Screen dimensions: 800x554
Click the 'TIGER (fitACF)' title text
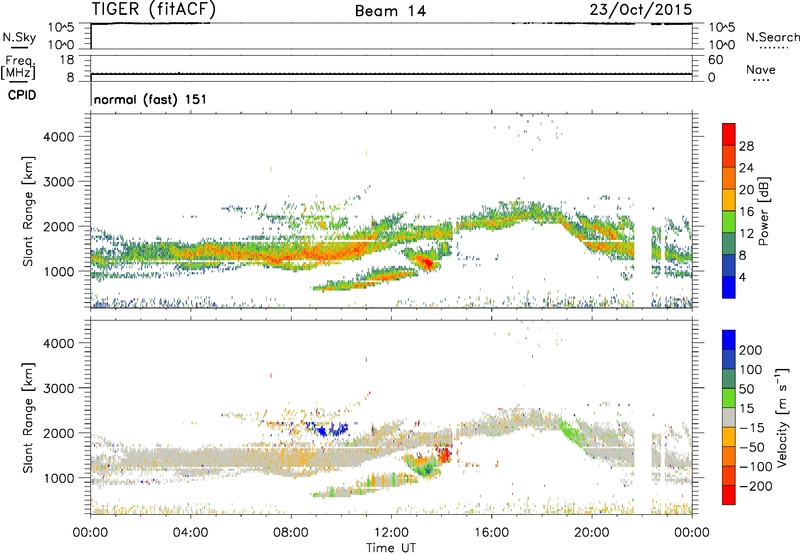(x=154, y=9)
